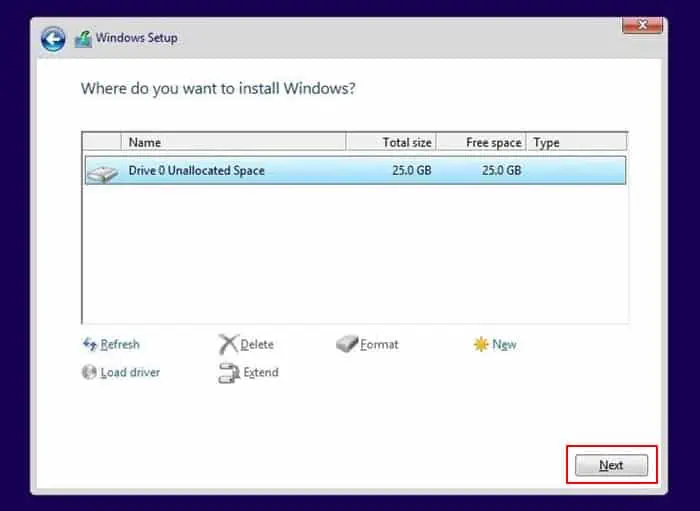
Task: Click the Delete X icon
Action: [228, 344]
